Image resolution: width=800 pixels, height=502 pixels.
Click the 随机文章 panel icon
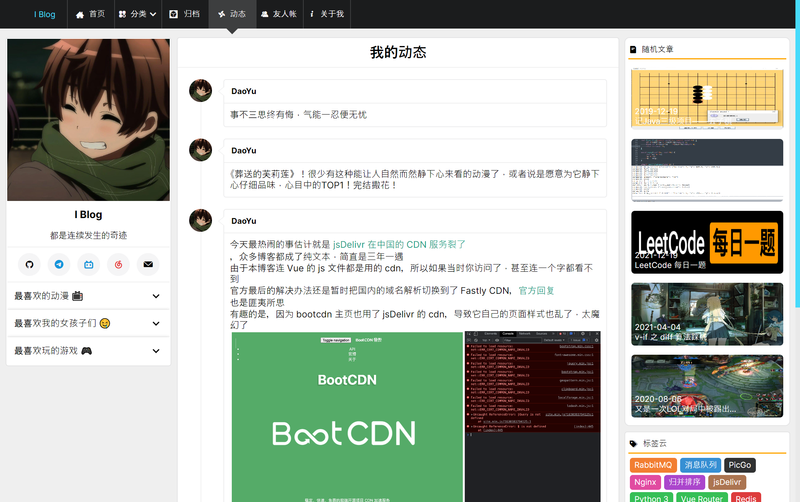click(633, 49)
